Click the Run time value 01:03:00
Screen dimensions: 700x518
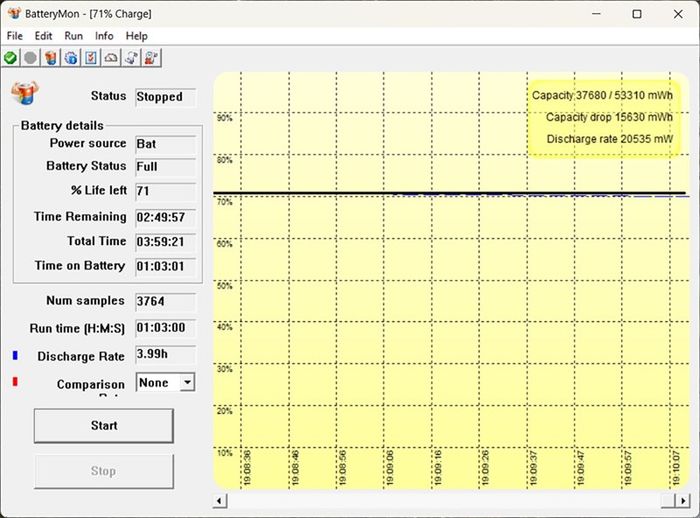pos(165,328)
